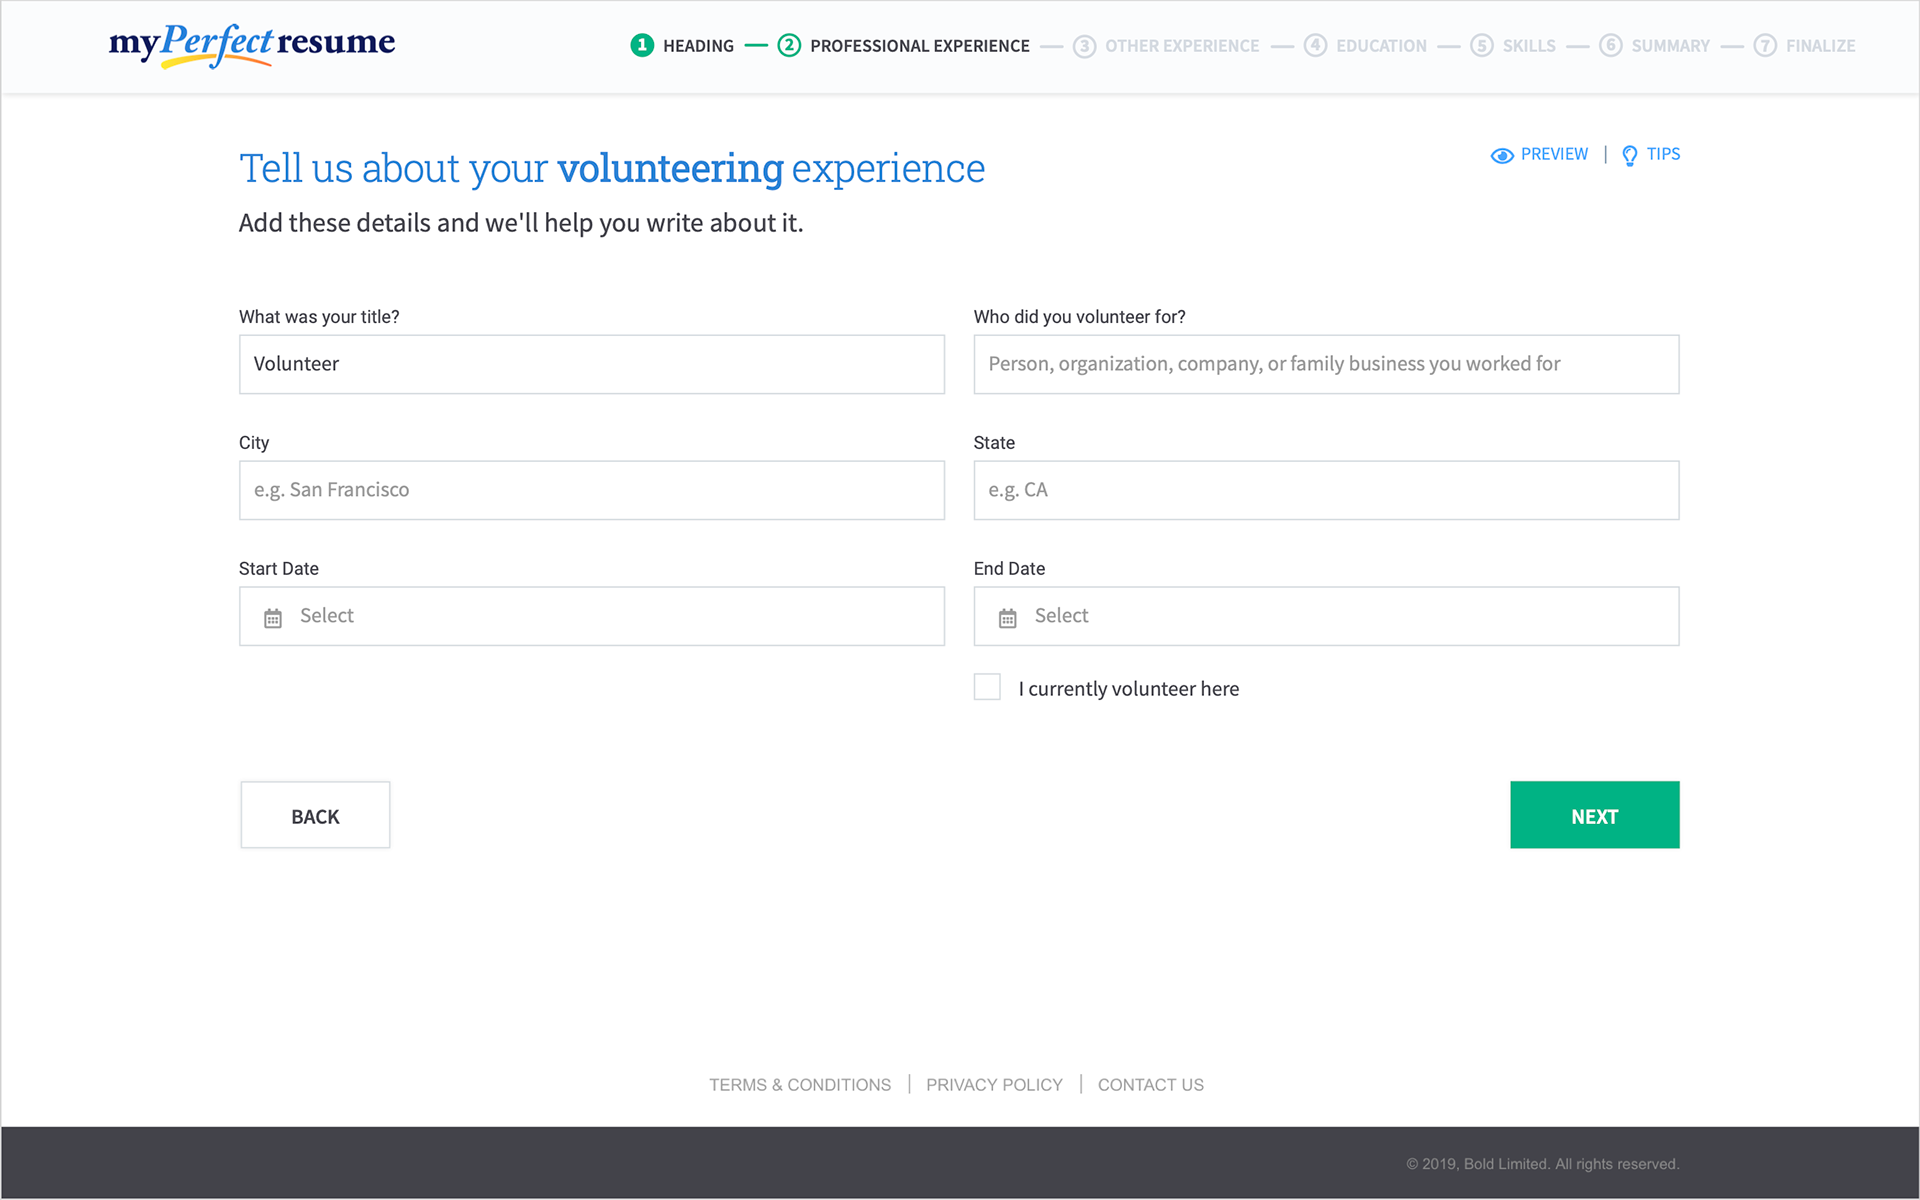
Task: Click the Start Date calendar icon
Action: 273,618
